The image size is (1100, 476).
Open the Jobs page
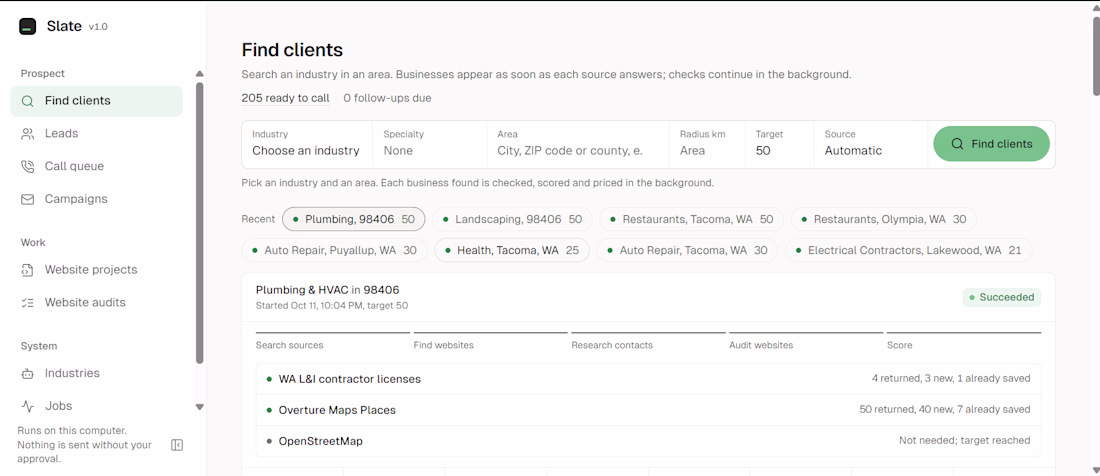96,406
